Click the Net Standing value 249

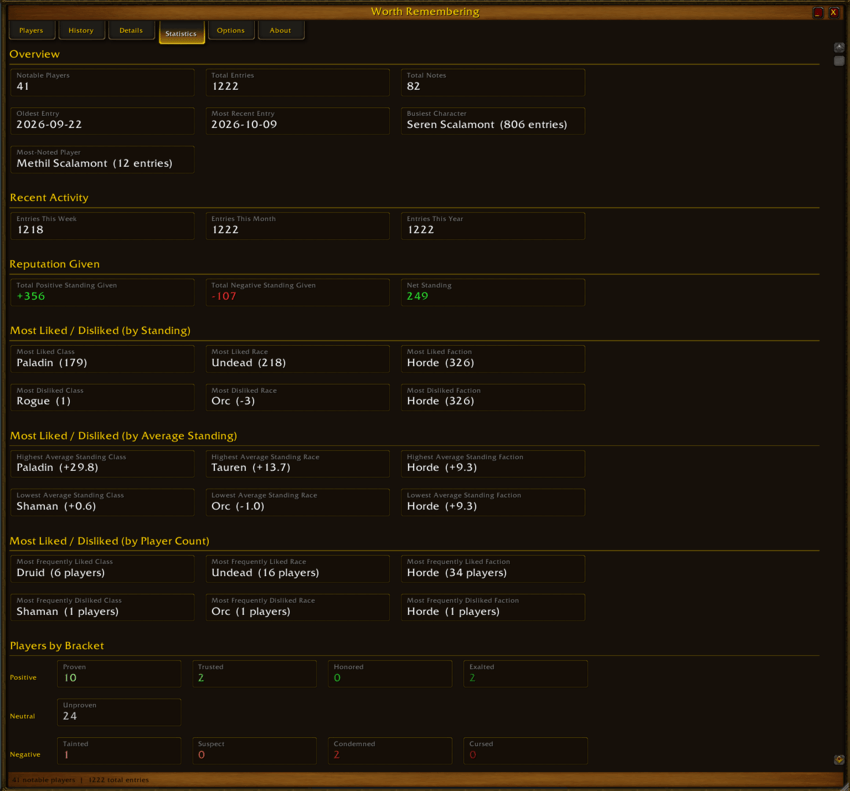coord(417,297)
